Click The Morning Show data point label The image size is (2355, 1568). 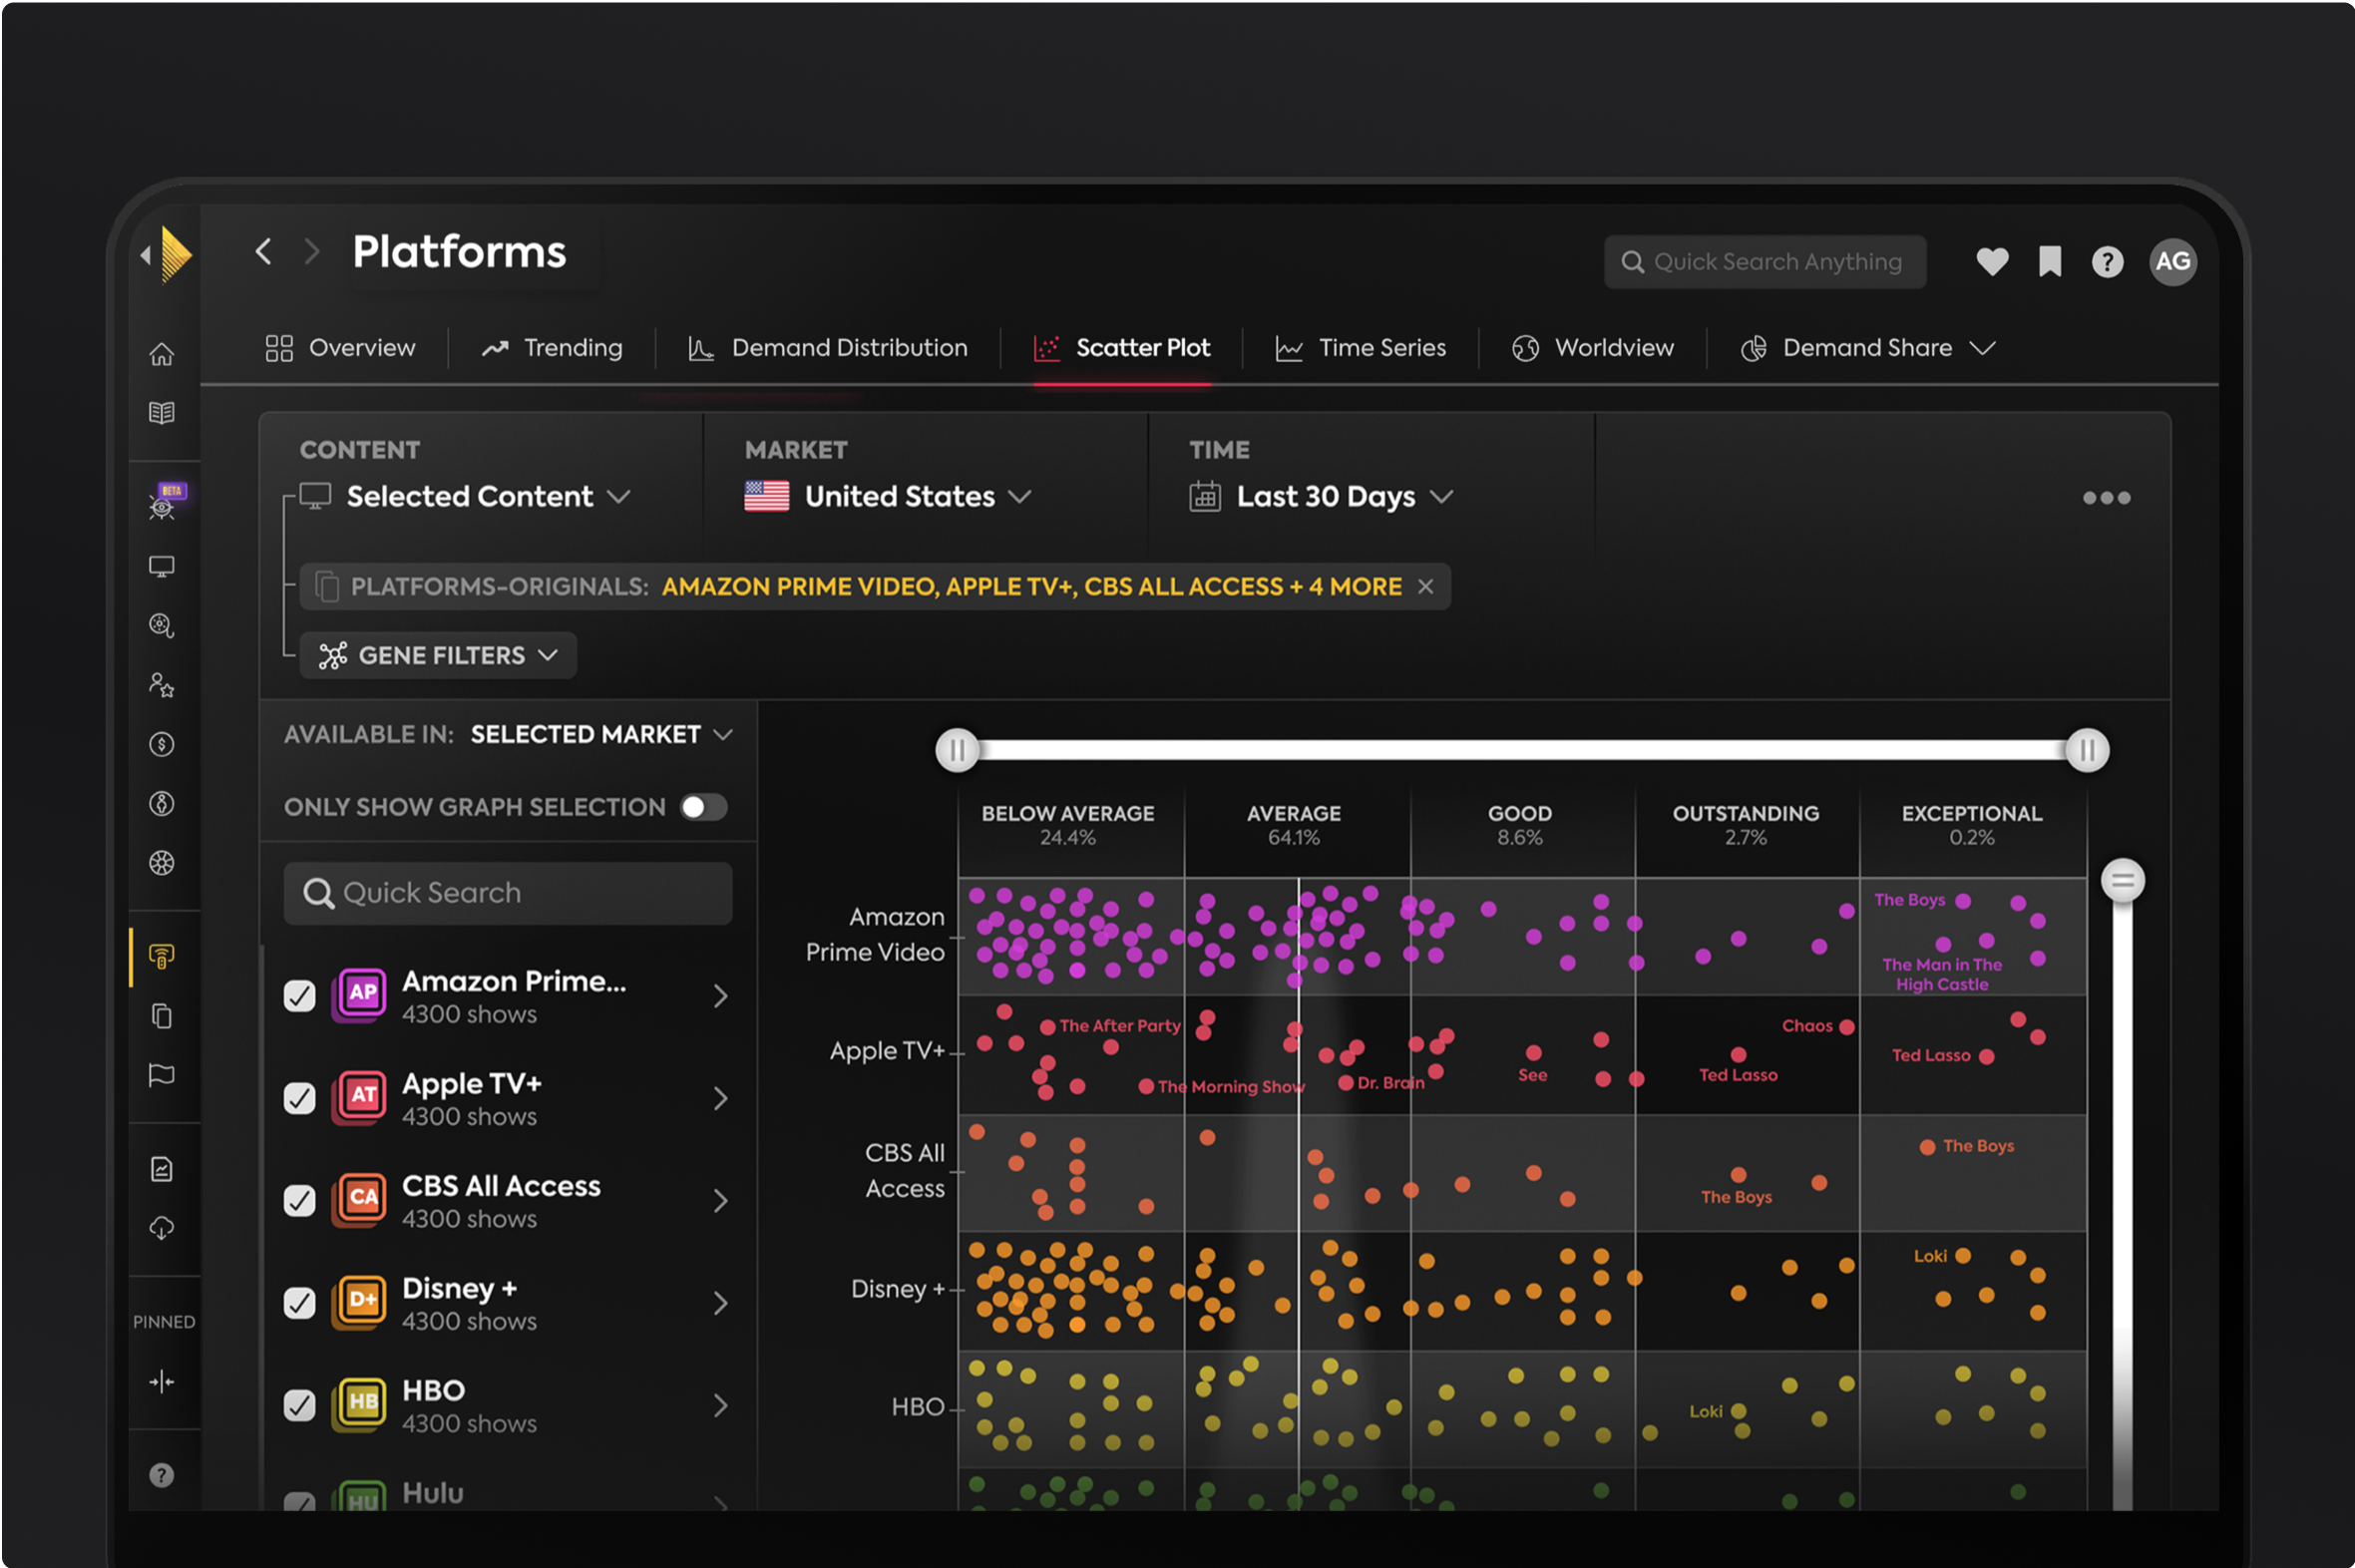point(1230,1087)
